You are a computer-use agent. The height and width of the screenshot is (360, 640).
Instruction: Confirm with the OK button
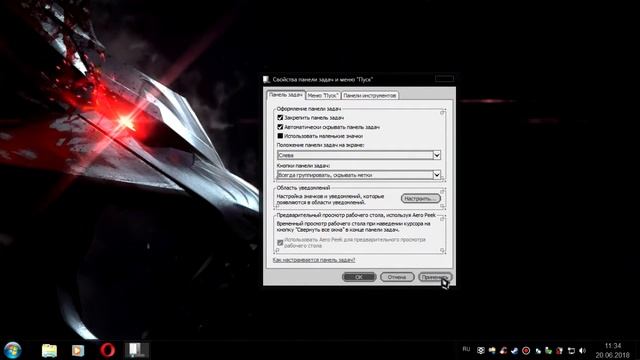point(359,277)
